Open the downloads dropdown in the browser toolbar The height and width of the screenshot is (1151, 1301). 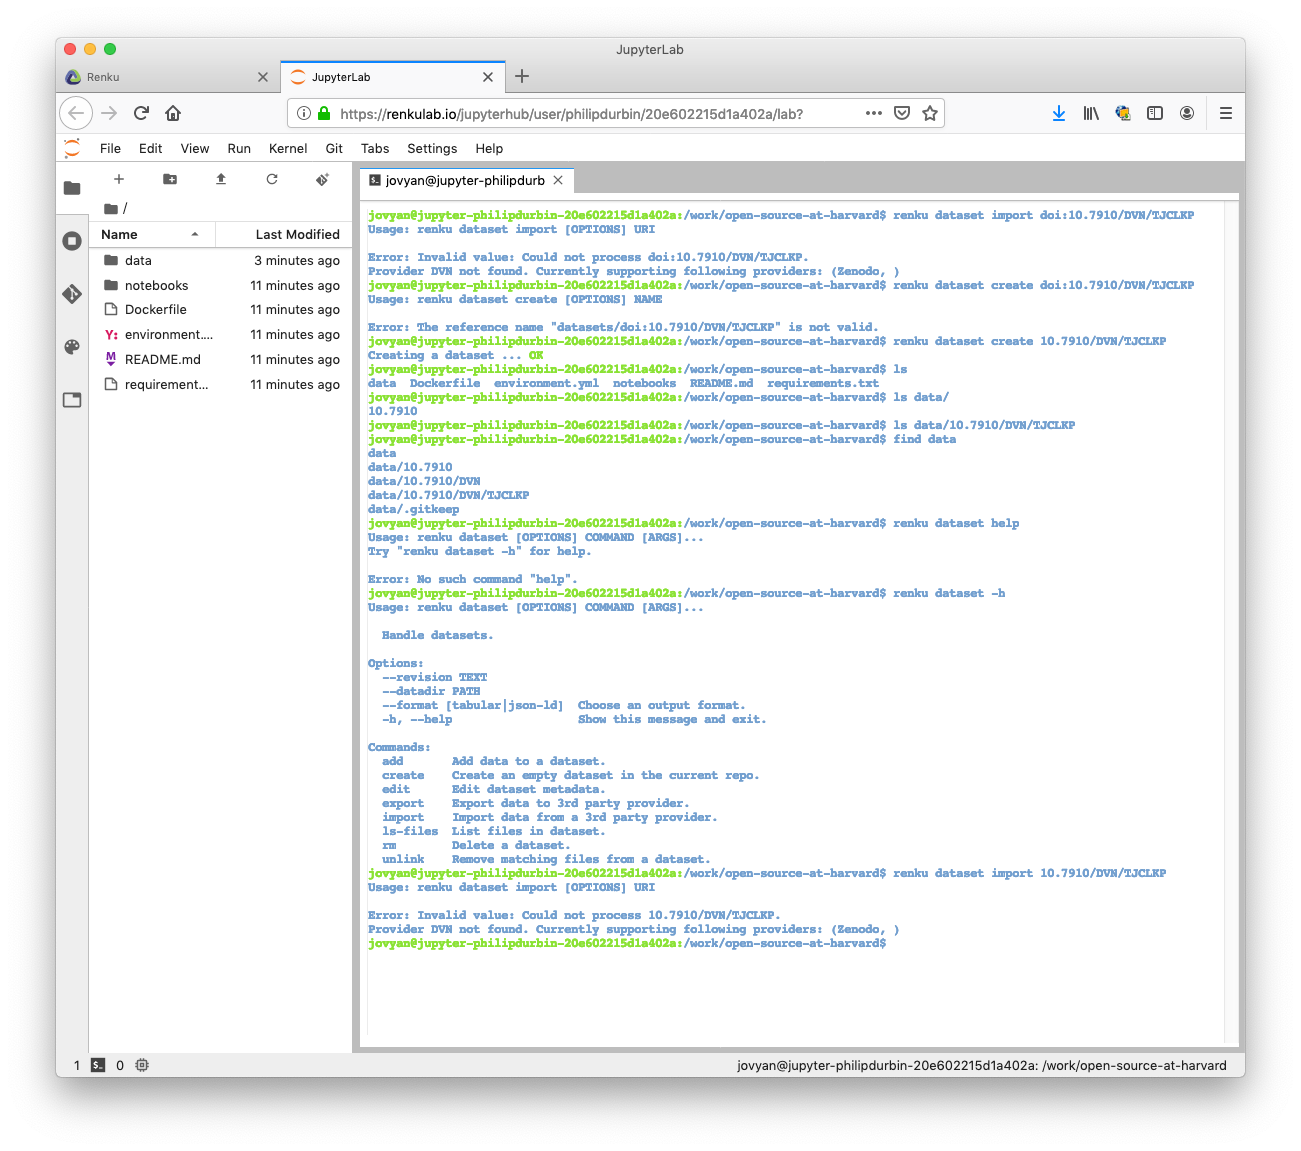click(x=1059, y=113)
